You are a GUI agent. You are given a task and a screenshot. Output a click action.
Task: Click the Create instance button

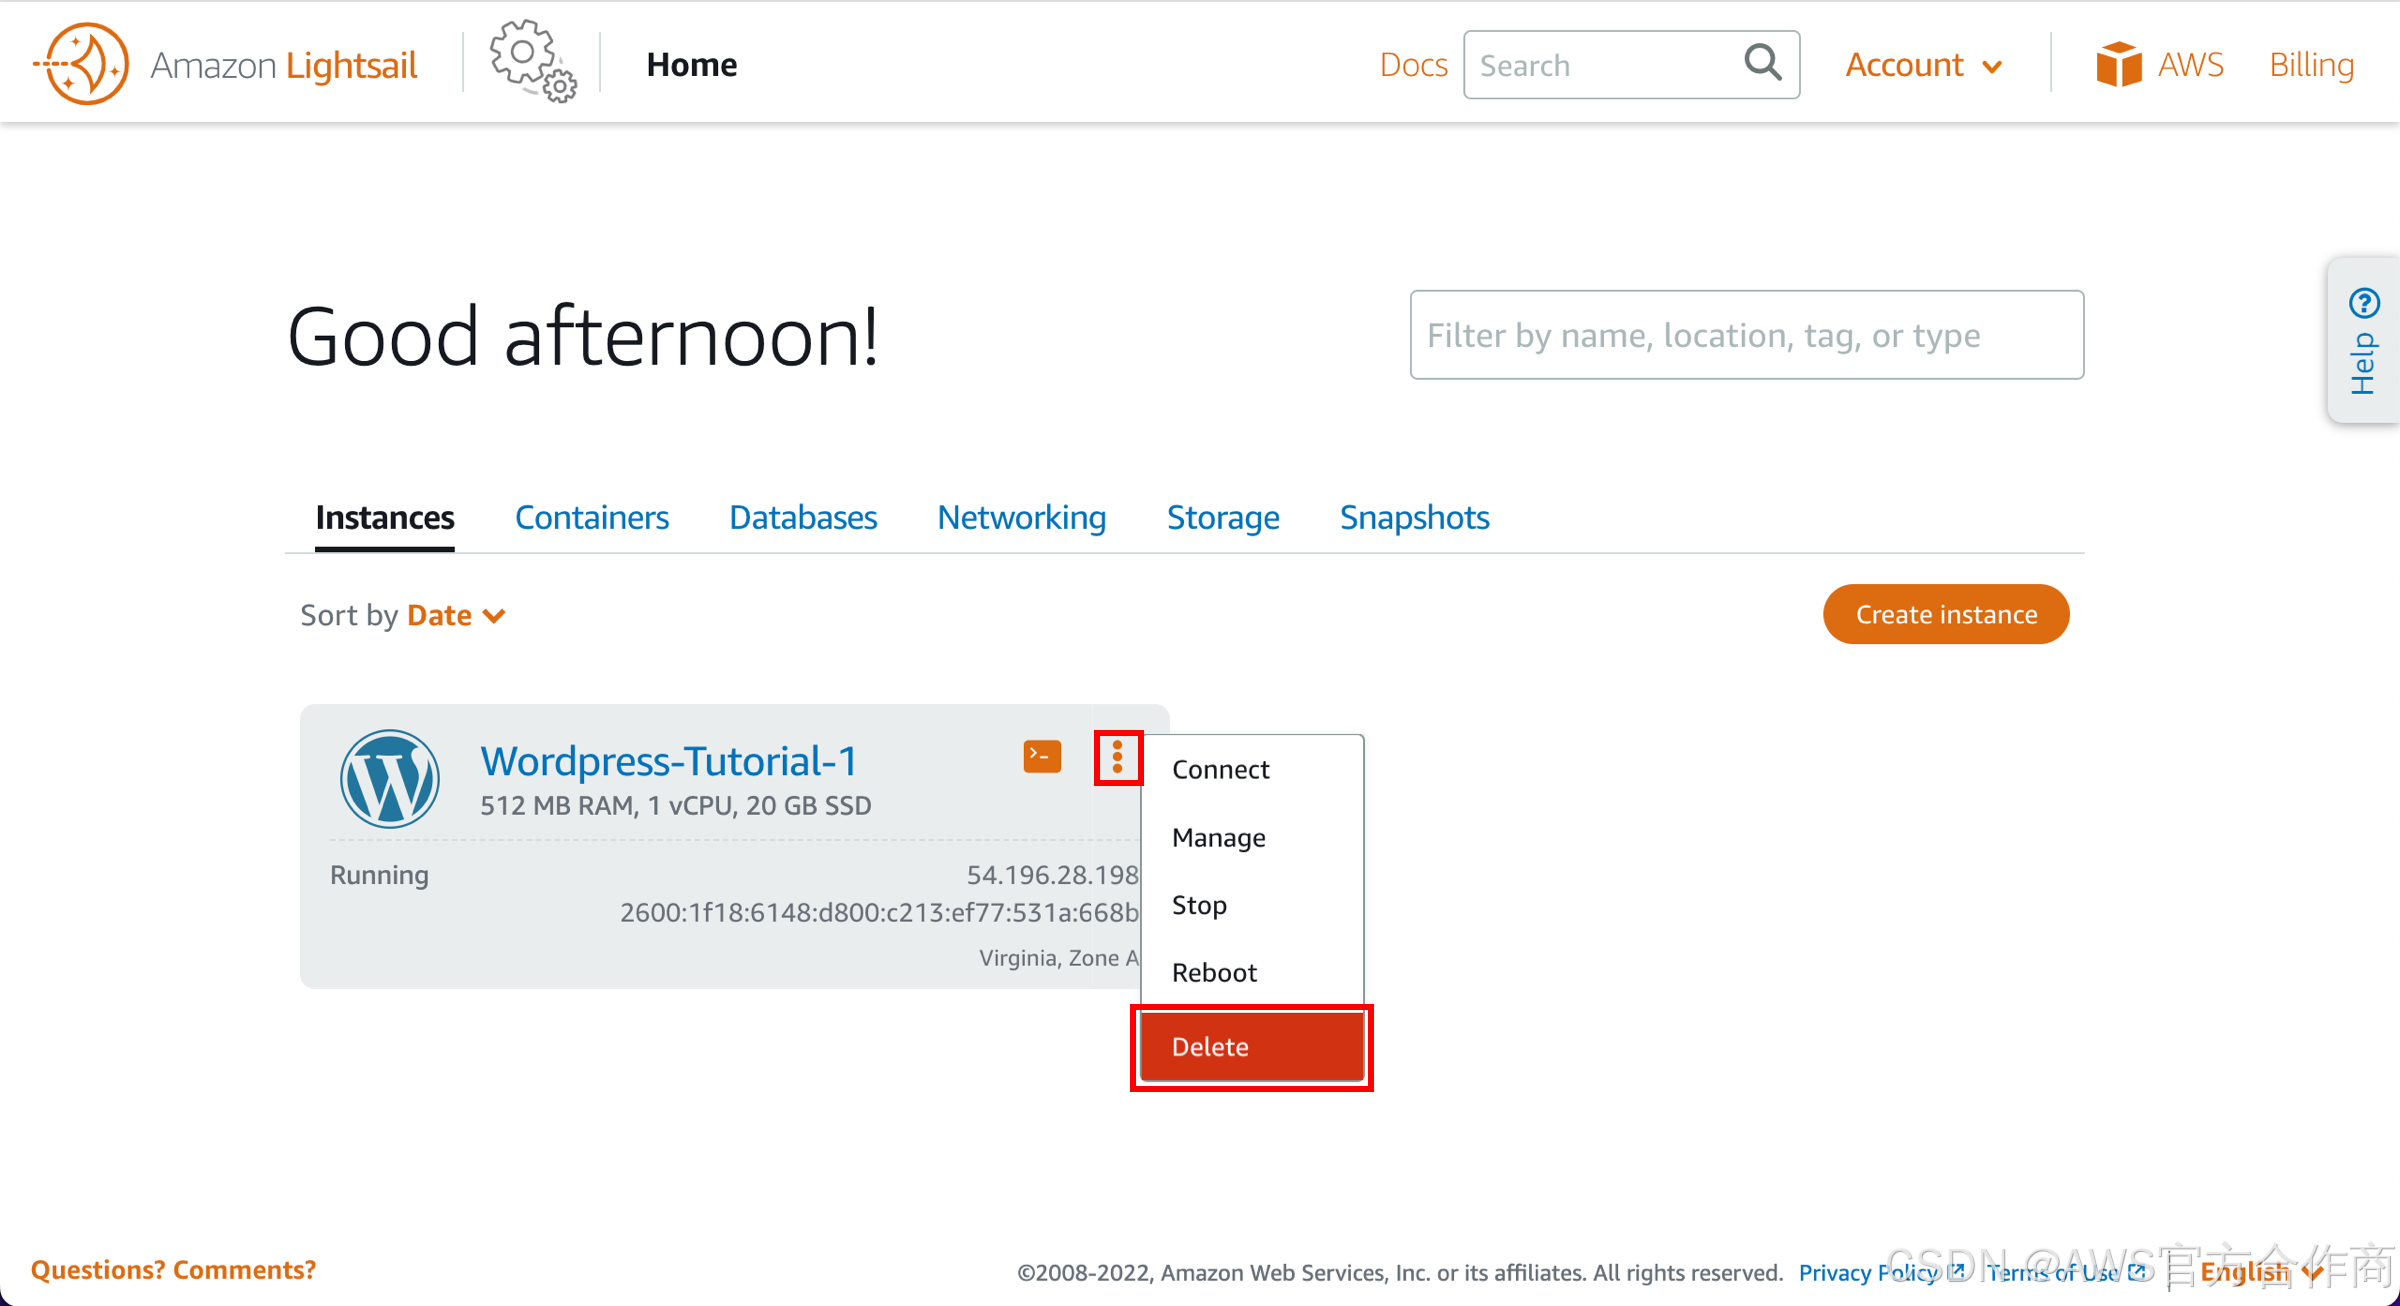coord(1945,614)
